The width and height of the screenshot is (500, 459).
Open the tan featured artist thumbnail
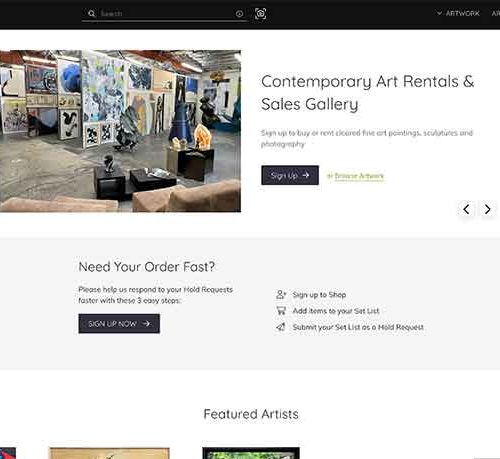(x=109, y=453)
